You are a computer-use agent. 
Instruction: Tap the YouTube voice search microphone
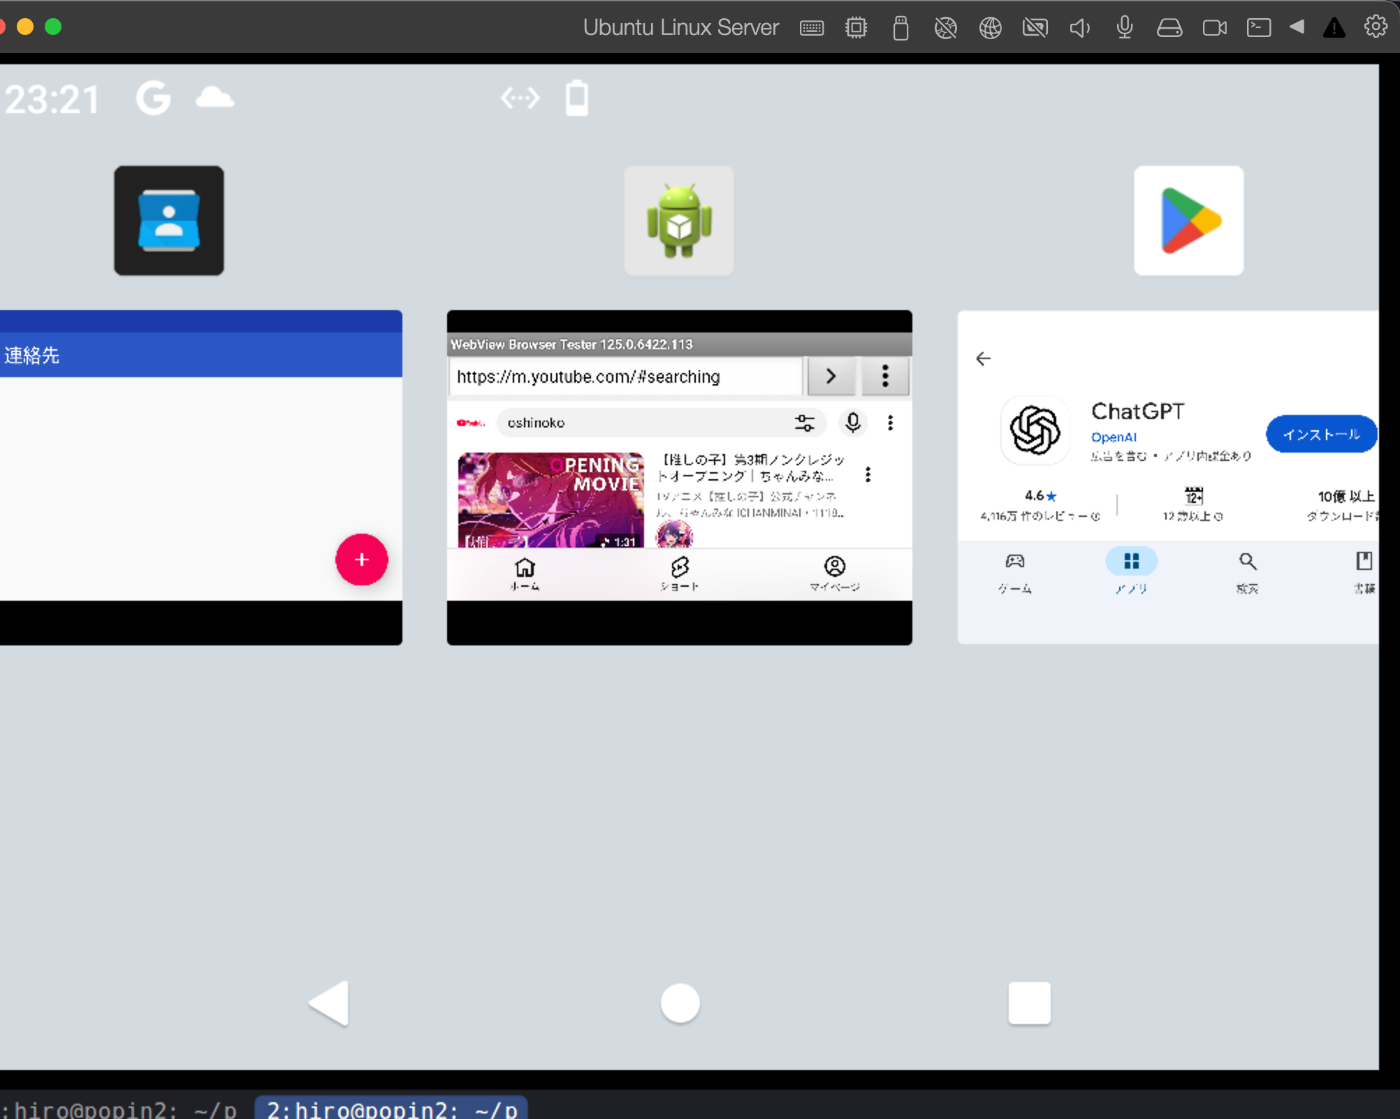pos(853,423)
